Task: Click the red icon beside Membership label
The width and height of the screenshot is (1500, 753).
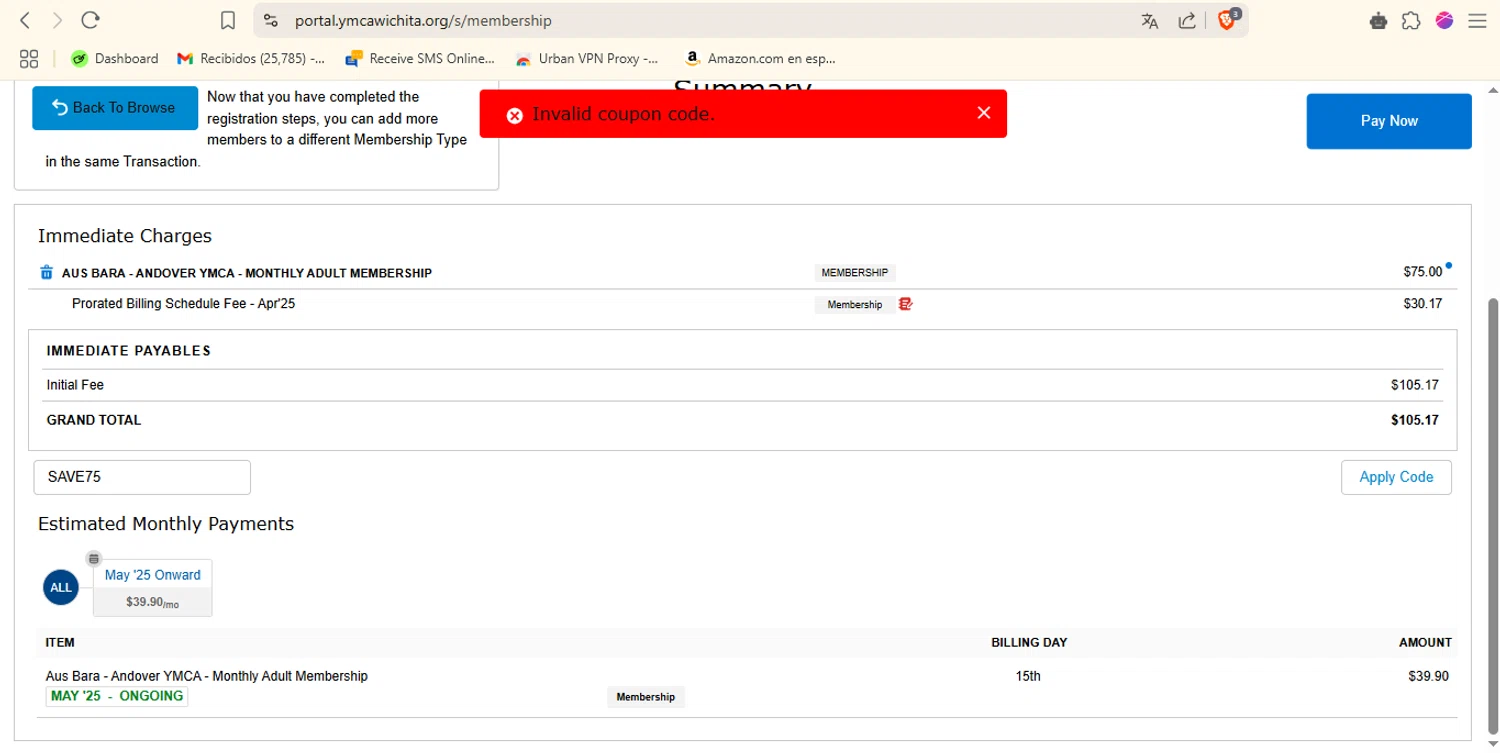Action: click(906, 304)
